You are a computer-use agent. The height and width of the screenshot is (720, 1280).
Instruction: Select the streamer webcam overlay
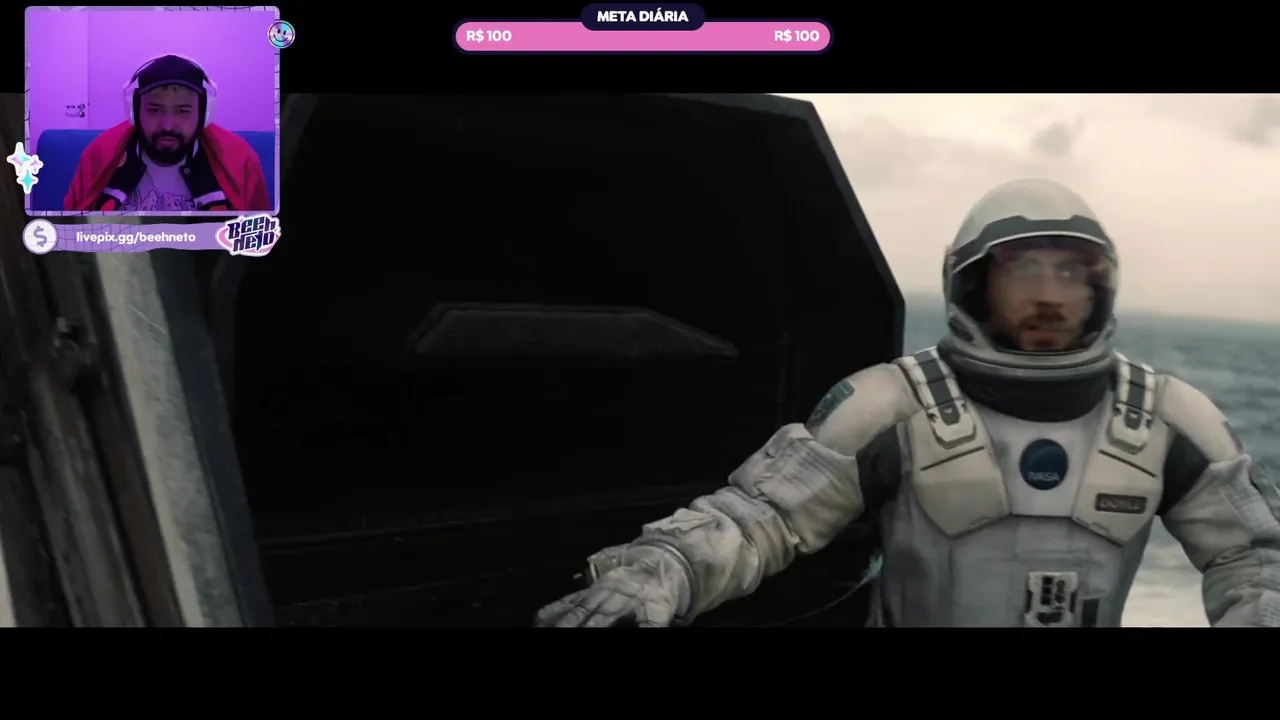coord(152,111)
